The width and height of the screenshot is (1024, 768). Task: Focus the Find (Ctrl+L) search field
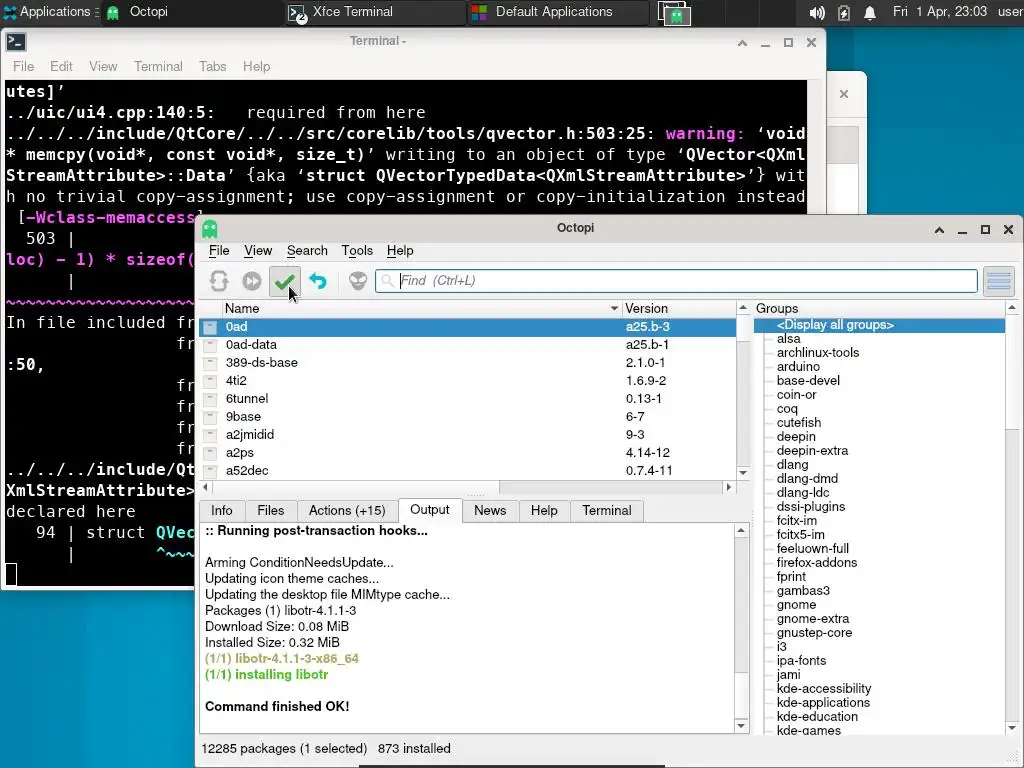point(677,281)
